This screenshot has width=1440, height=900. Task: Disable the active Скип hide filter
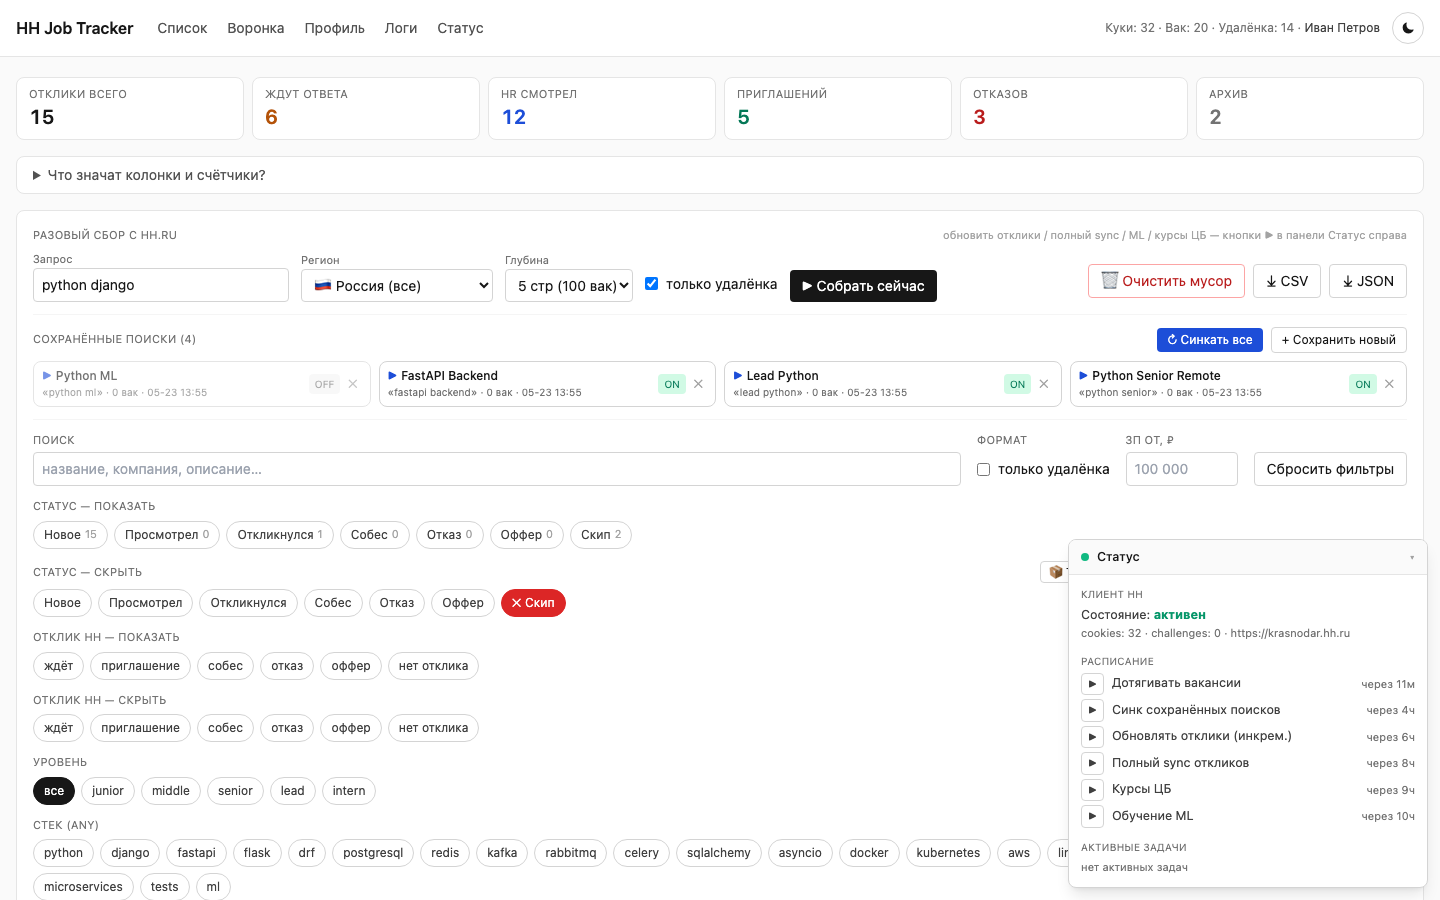coord(533,603)
